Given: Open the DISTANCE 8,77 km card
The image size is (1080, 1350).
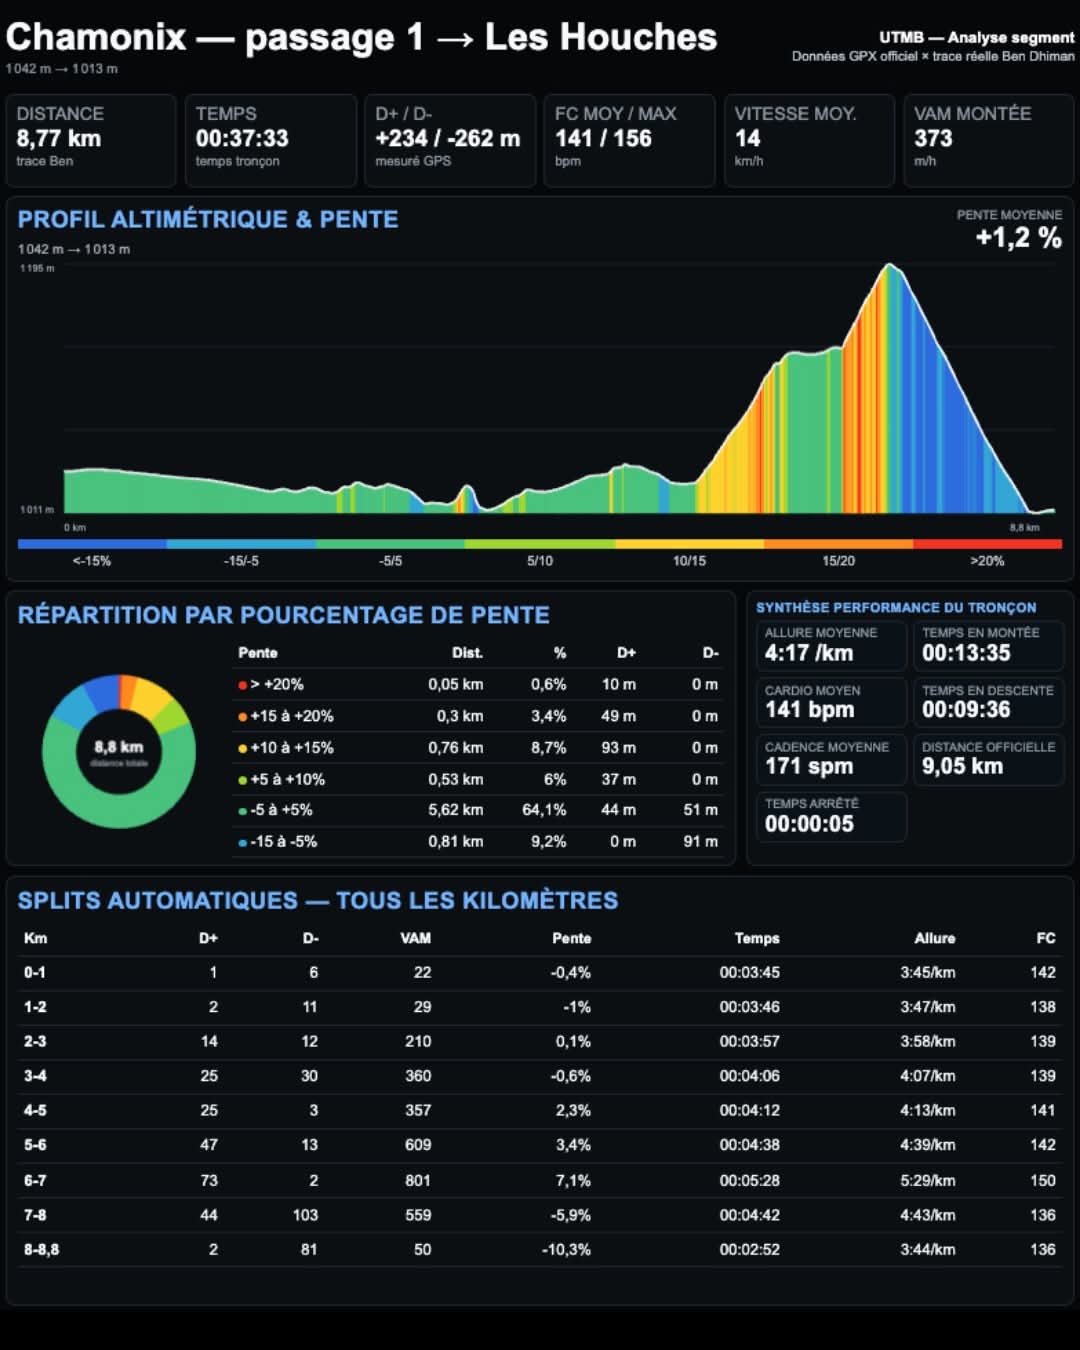Looking at the screenshot, I should tap(91, 141).
